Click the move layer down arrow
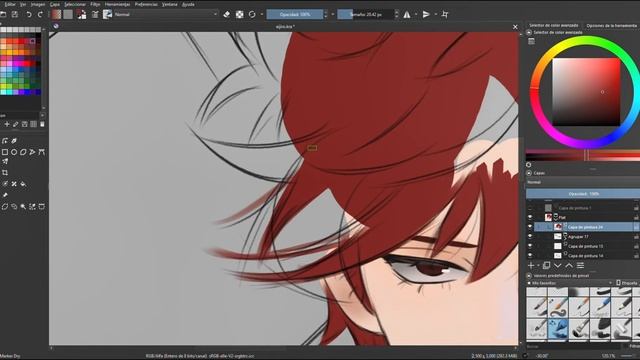The width and height of the screenshot is (640, 360). click(558, 266)
